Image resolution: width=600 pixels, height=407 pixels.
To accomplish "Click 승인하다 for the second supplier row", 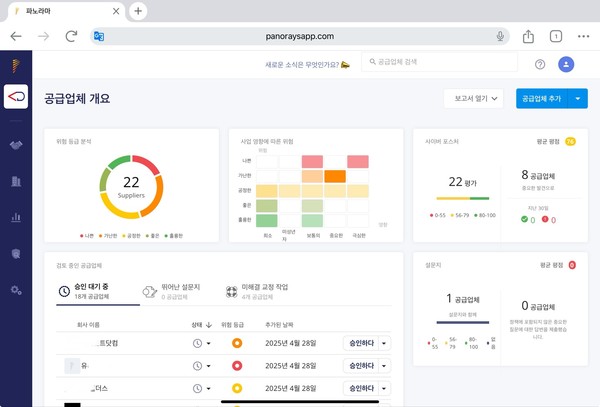I will tap(358, 365).
